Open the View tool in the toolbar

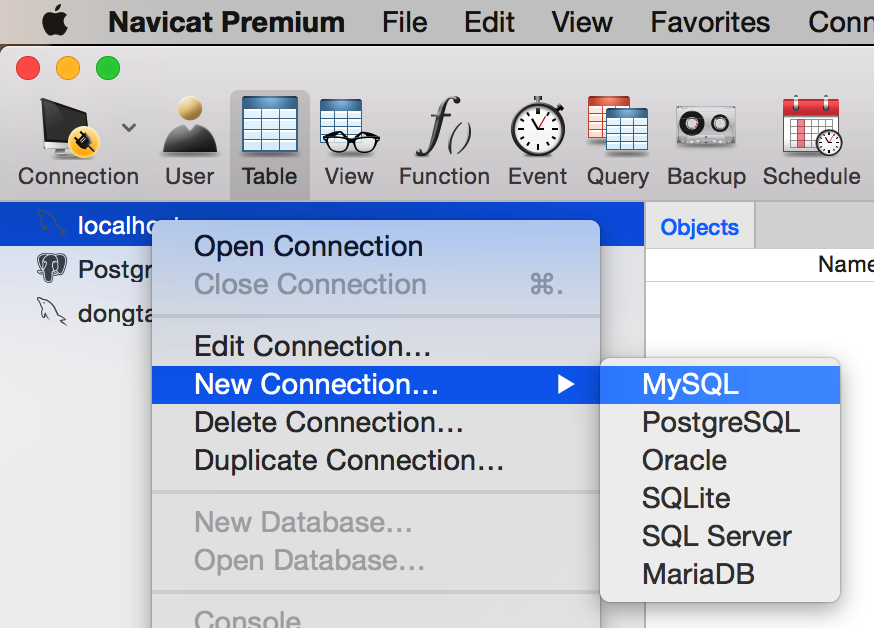(347, 130)
